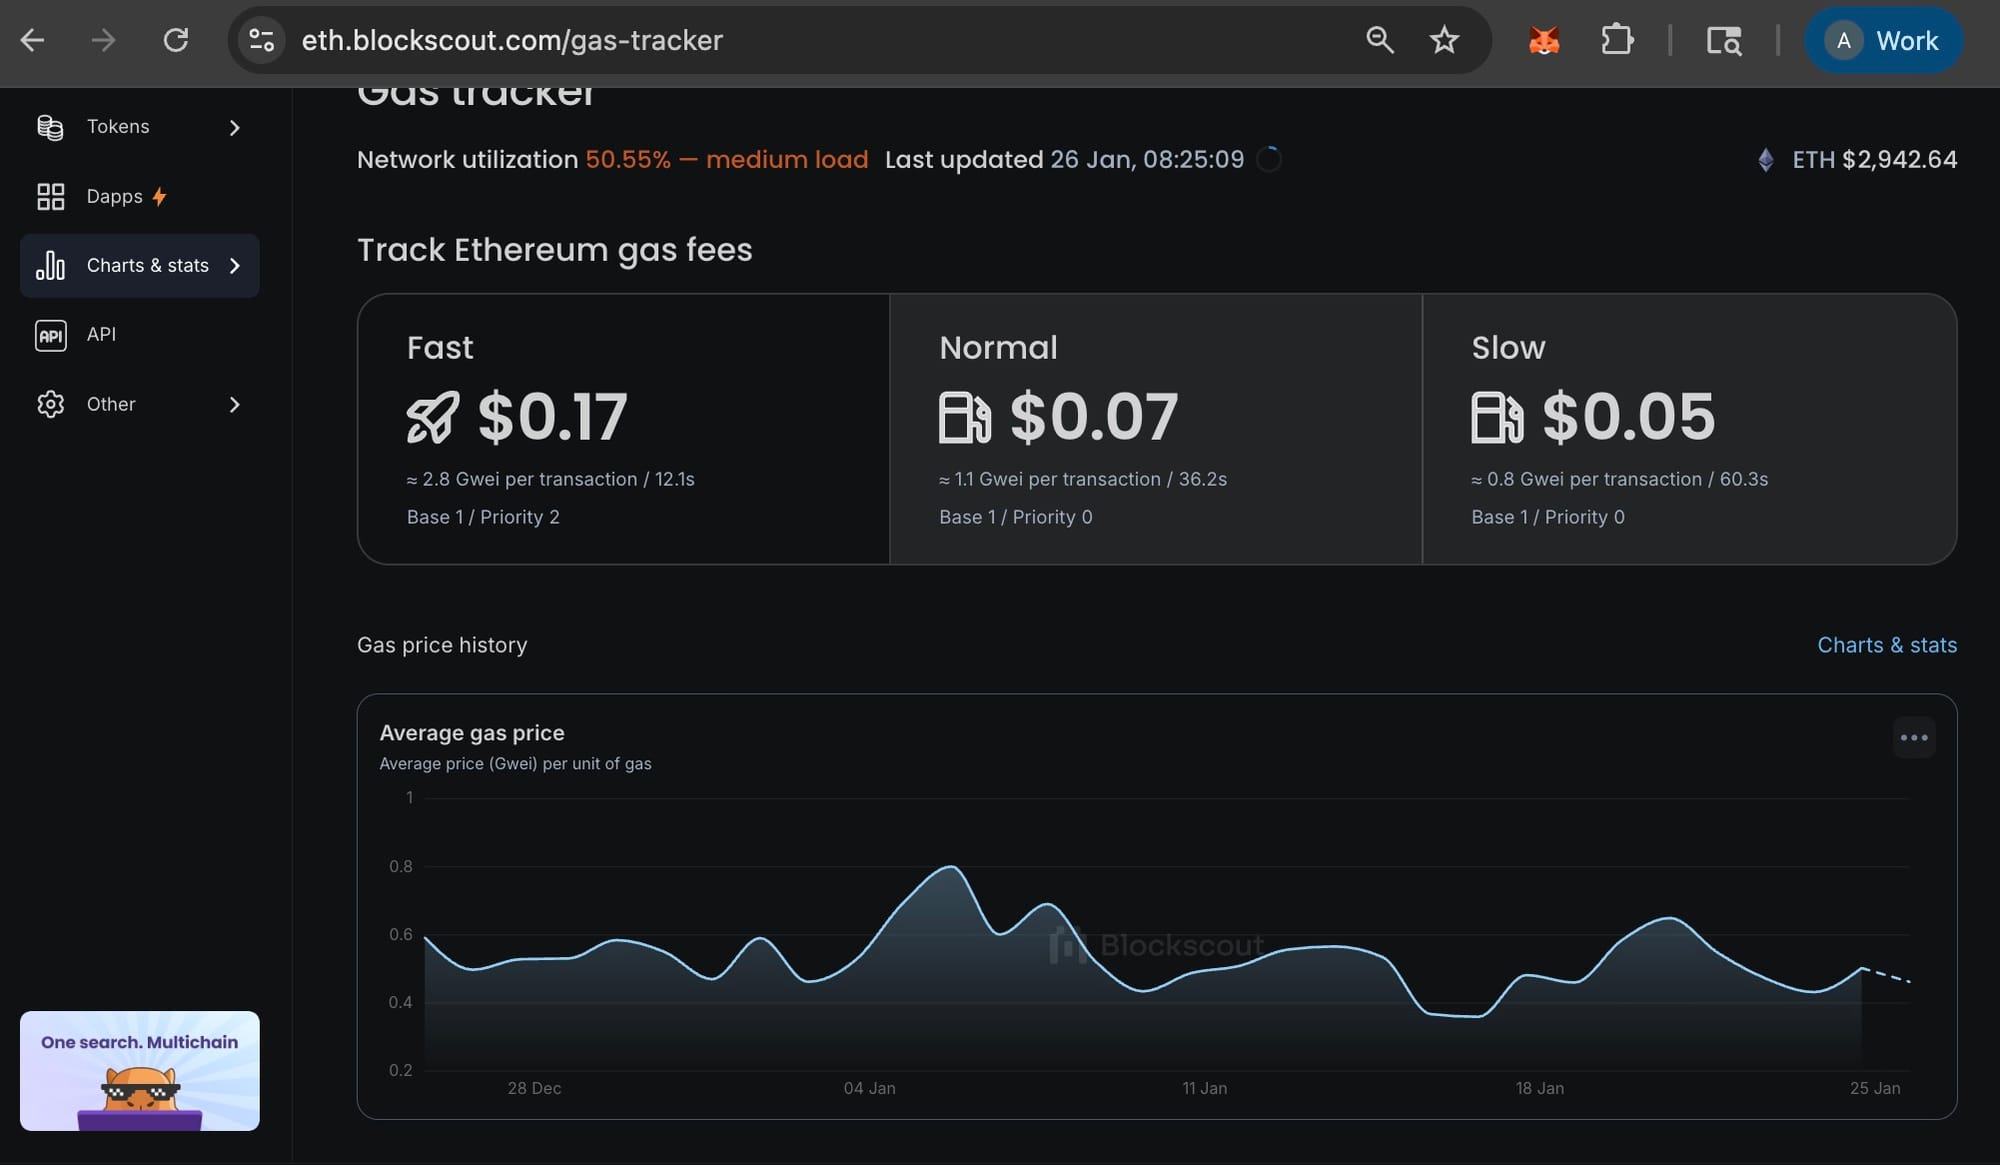2000x1165 pixels.
Task: Expand the Tokens submenu chevron
Action: click(x=235, y=127)
